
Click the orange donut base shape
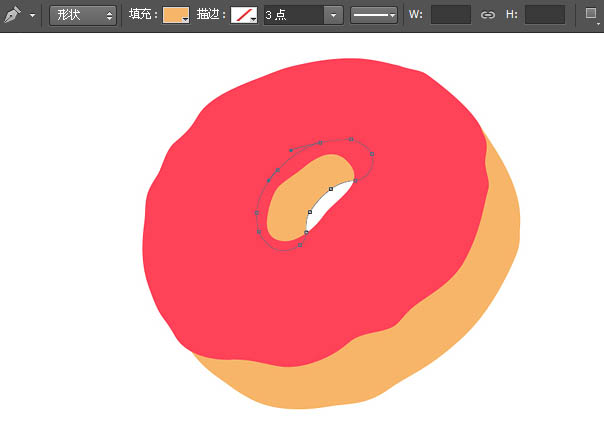(480, 280)
